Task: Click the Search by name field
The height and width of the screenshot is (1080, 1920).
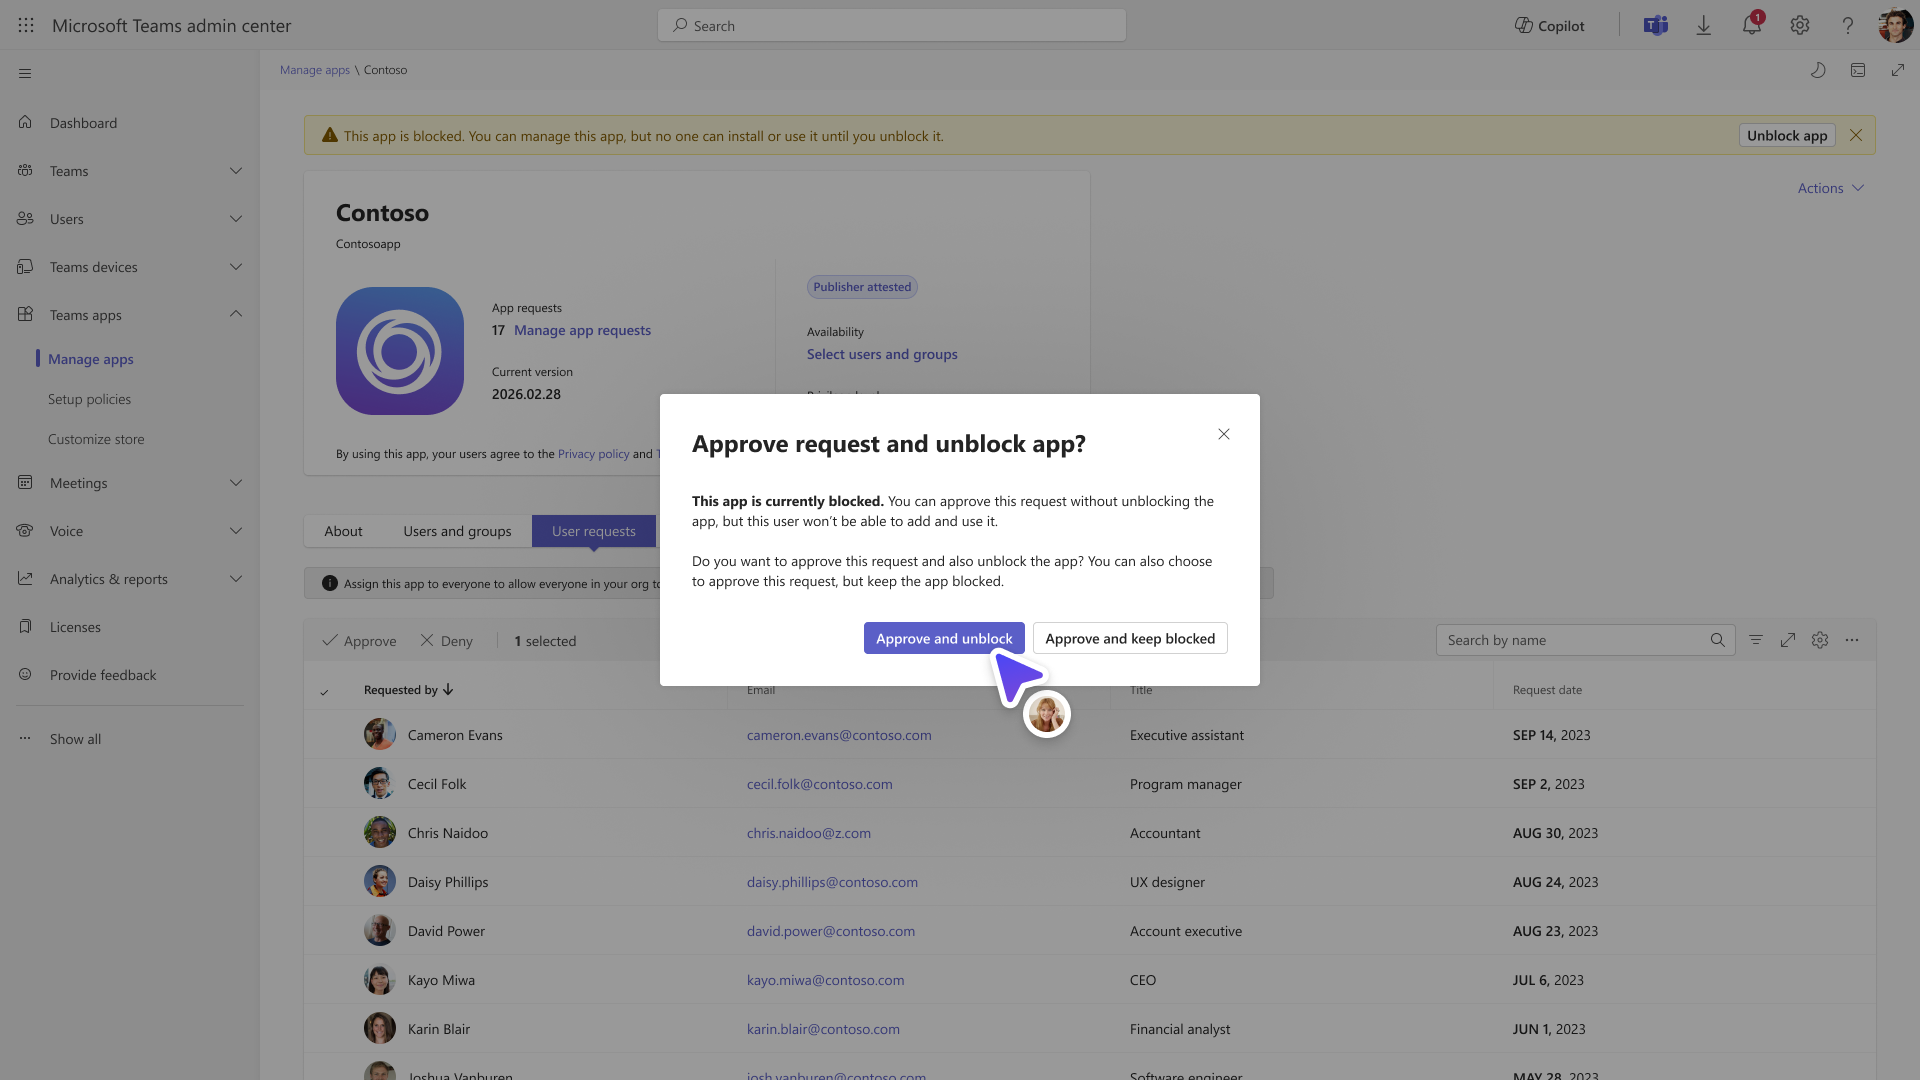Action: click(x=1586, y=640)
